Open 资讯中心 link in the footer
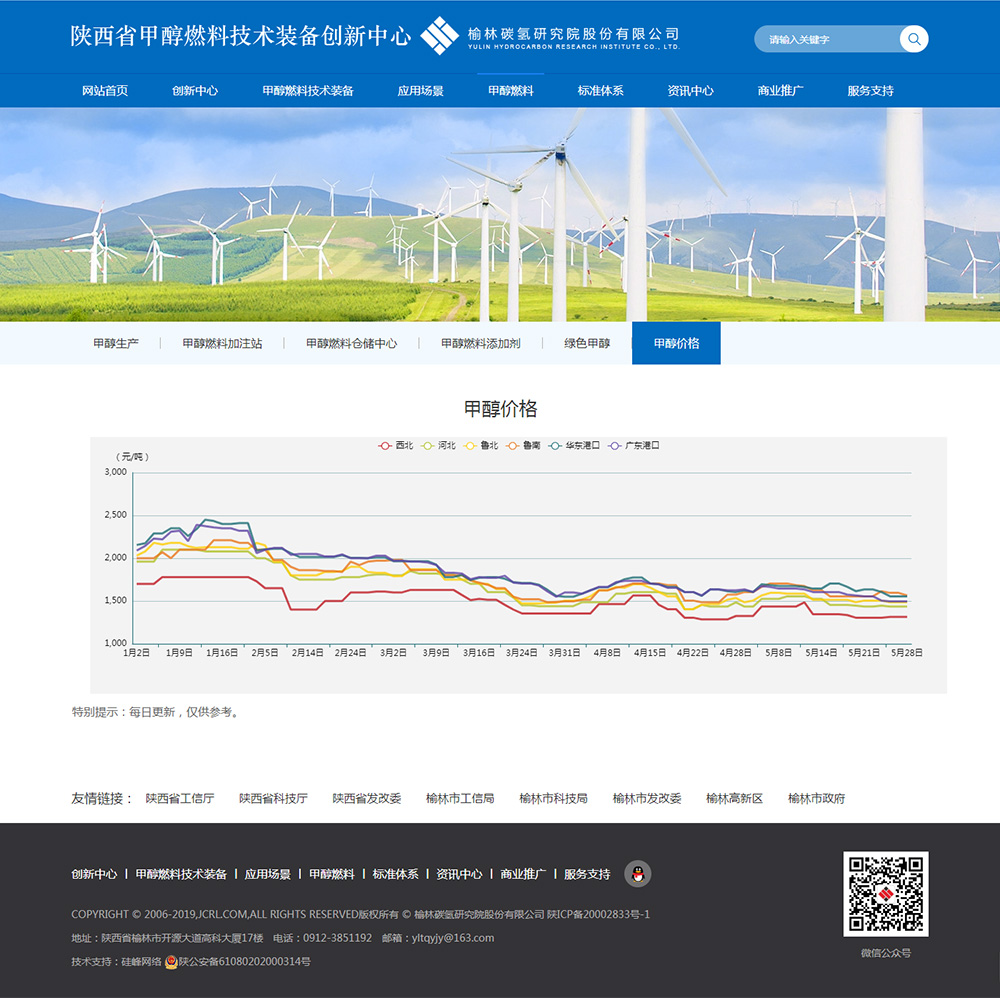Image resolution: width=1000 pixels, height=998 pixels. coord(459,874)
